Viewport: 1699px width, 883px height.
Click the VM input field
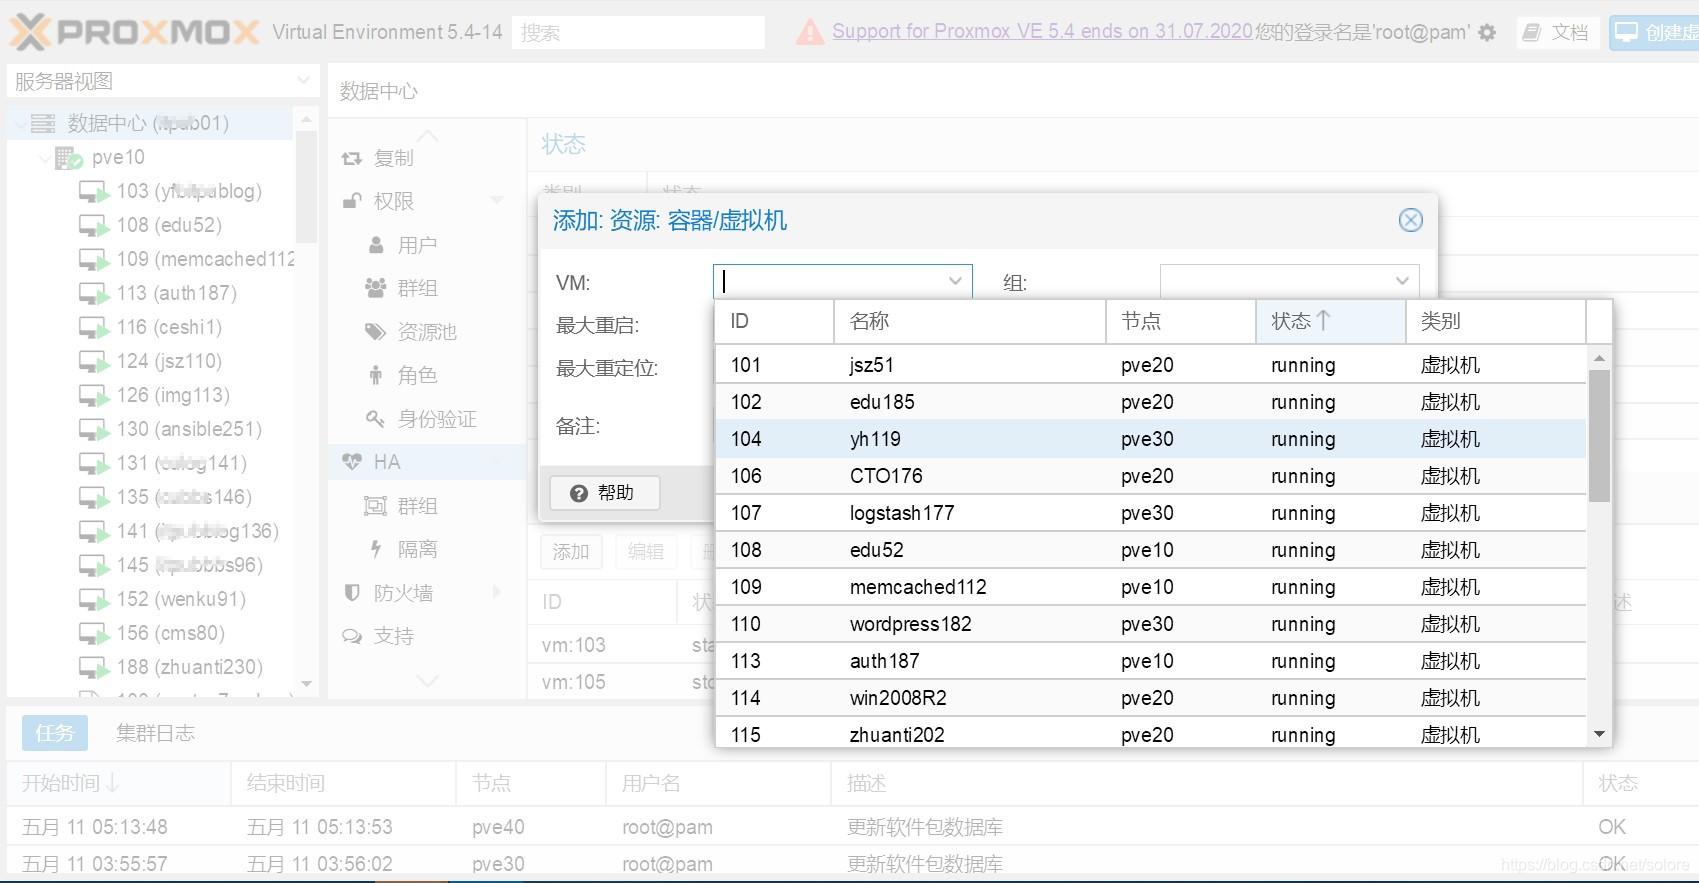pos(828,282)
